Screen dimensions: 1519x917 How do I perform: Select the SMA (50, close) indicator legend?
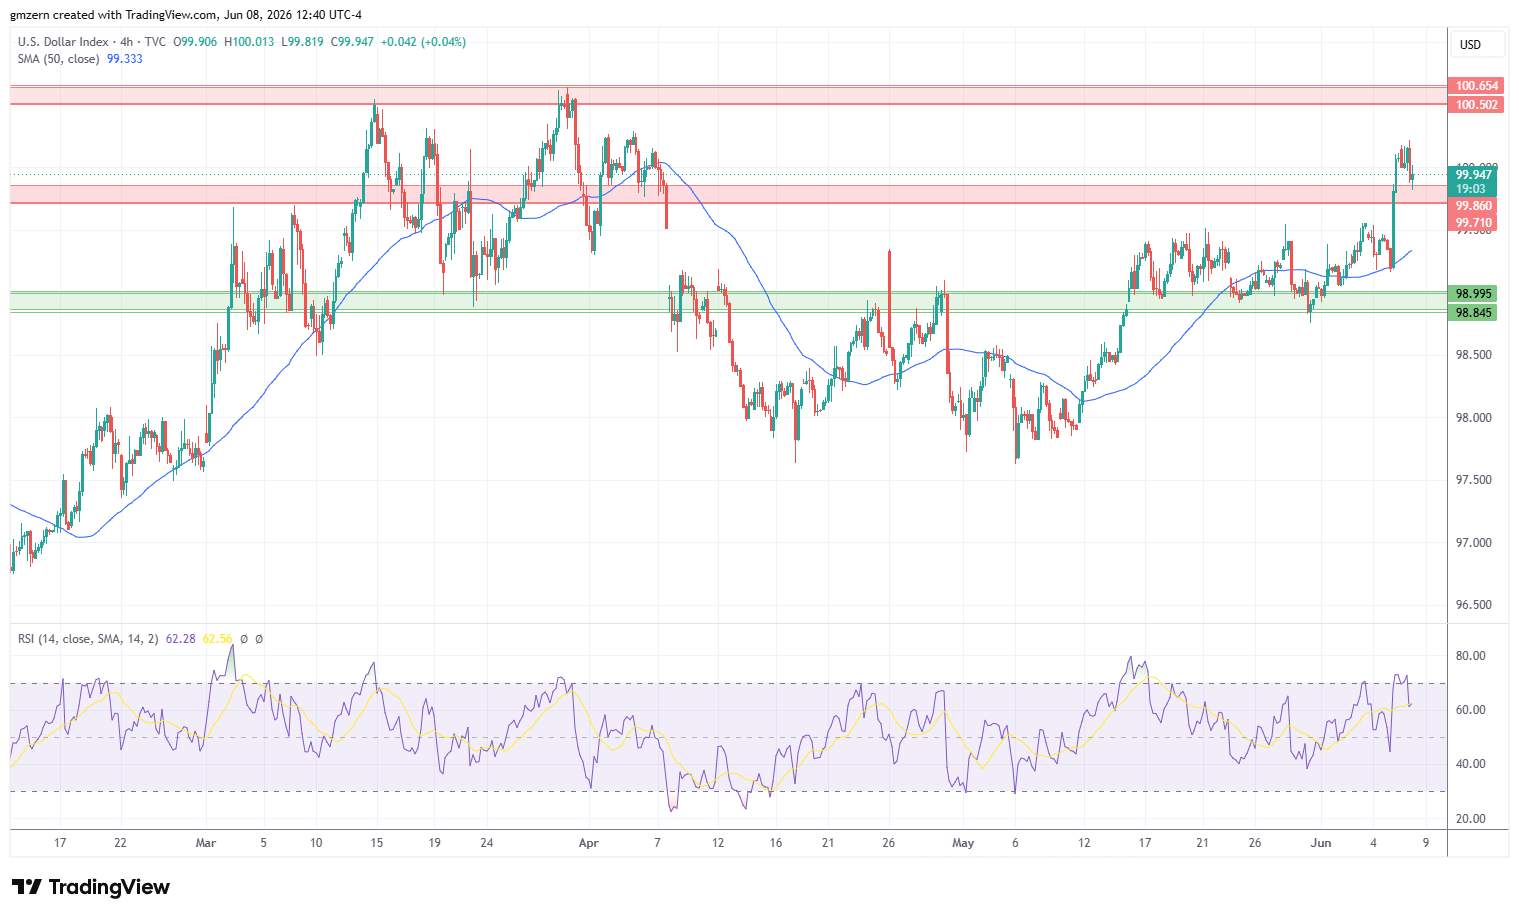pos(58,59)
